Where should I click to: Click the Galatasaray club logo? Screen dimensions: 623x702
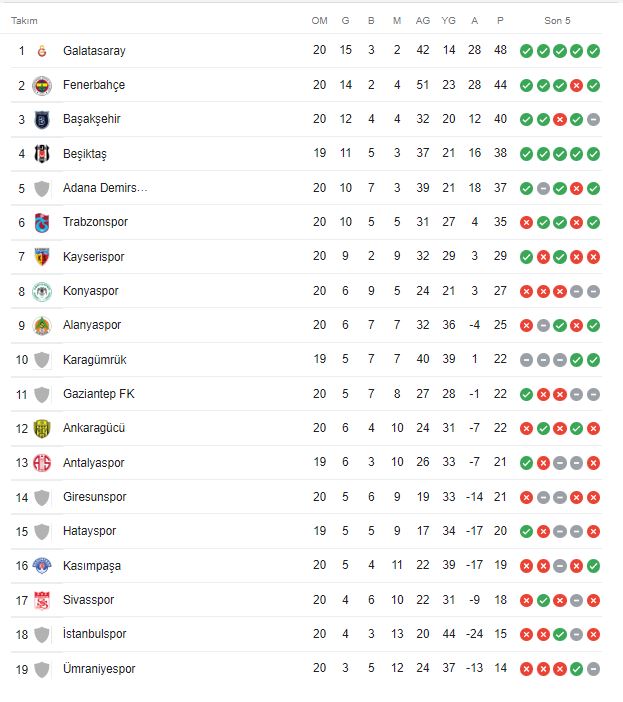42,51
